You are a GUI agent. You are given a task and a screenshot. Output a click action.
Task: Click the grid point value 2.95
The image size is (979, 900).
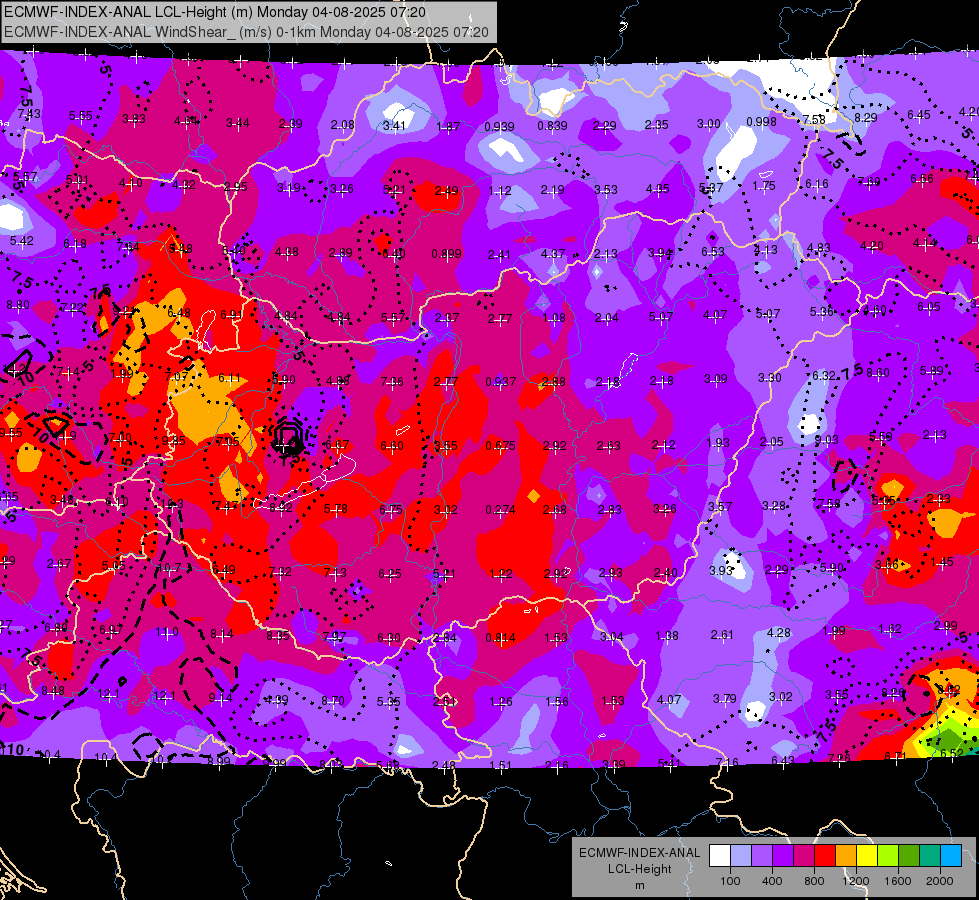point(235,187)
